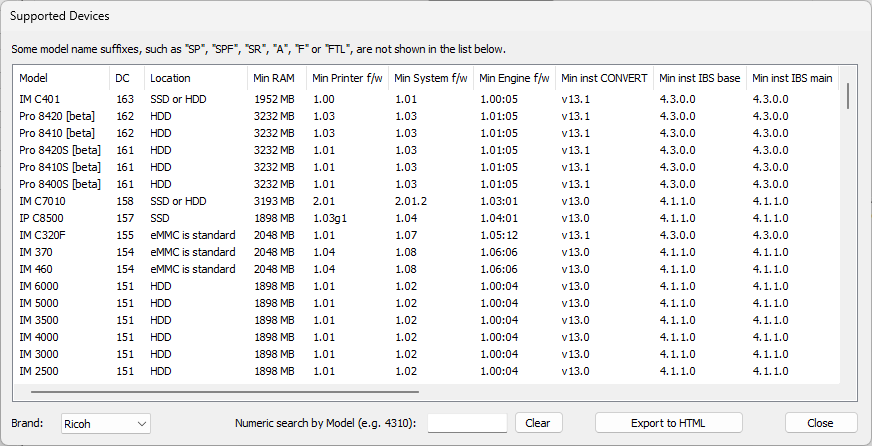Close the Supported Devices dialog
The height and width of the screenshot is (446, 872).
[820, 423]
